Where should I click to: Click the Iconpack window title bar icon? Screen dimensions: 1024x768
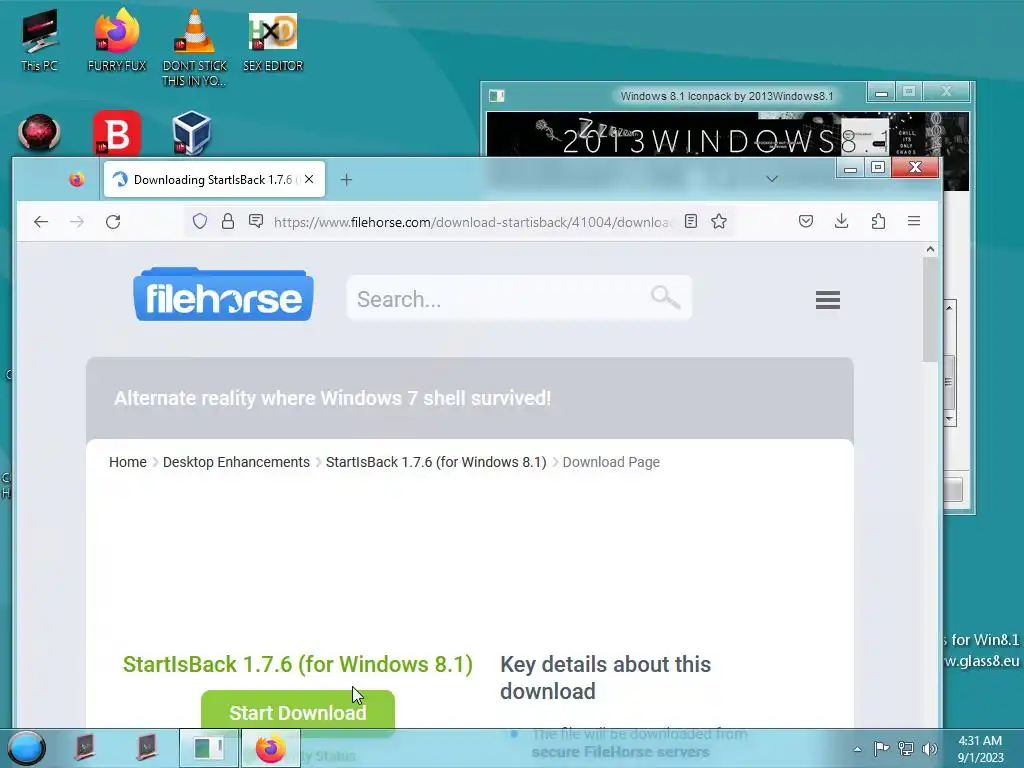pyautogui.click(x=496, y=96)
